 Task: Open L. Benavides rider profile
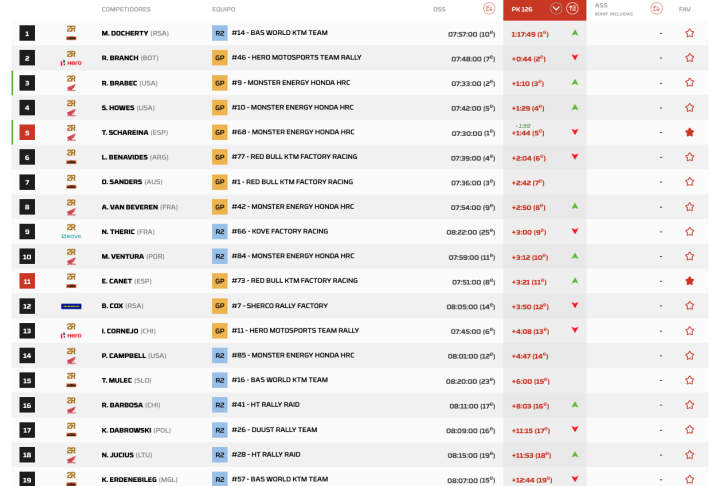[136, 157]
